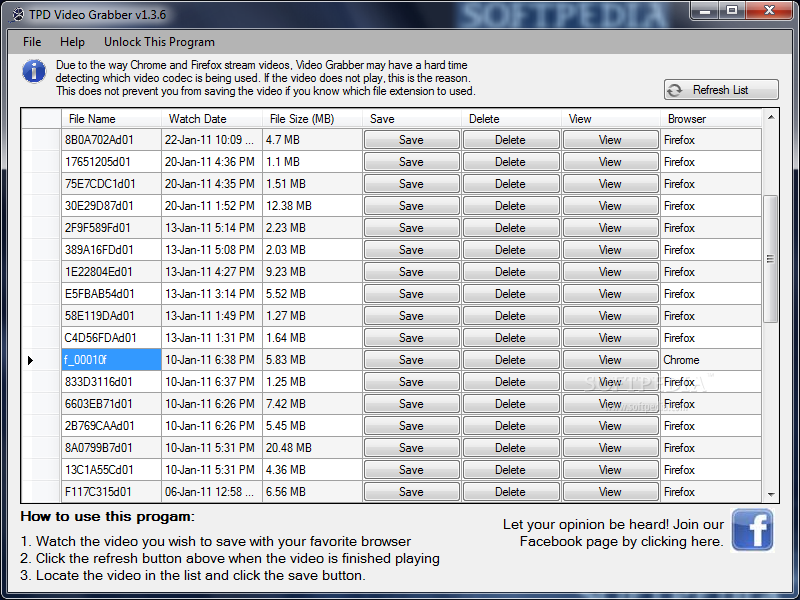Viewport: 800px width, 600px height.
Task: Click the TPD Video Grabber title bar icon
Action: (x=17, y=14)
